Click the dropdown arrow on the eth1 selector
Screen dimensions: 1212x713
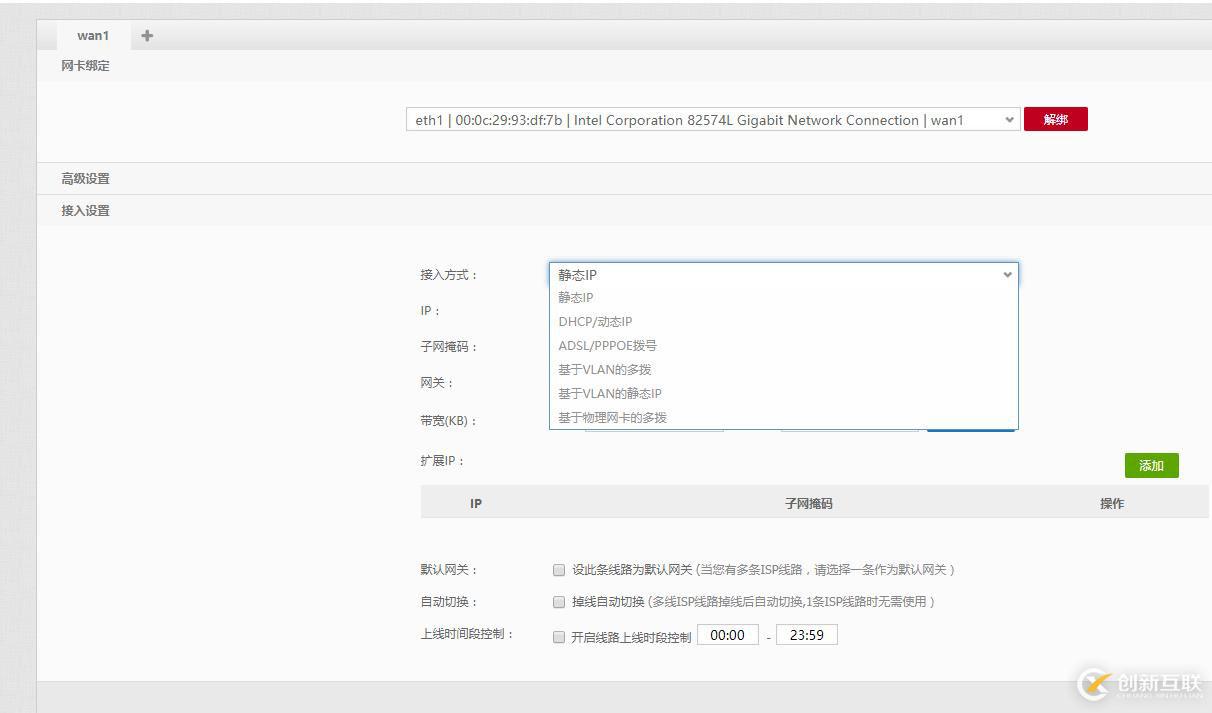1009,119
